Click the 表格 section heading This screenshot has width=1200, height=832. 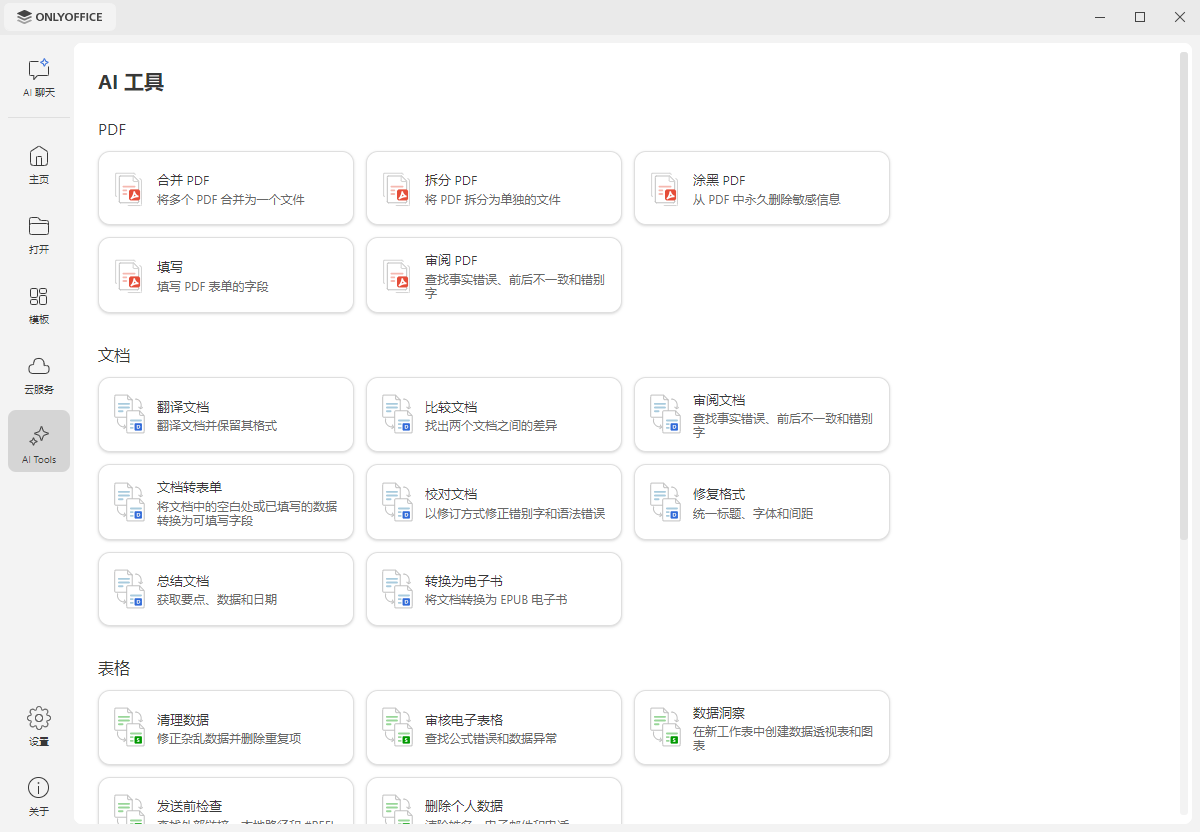coord(114,669)
